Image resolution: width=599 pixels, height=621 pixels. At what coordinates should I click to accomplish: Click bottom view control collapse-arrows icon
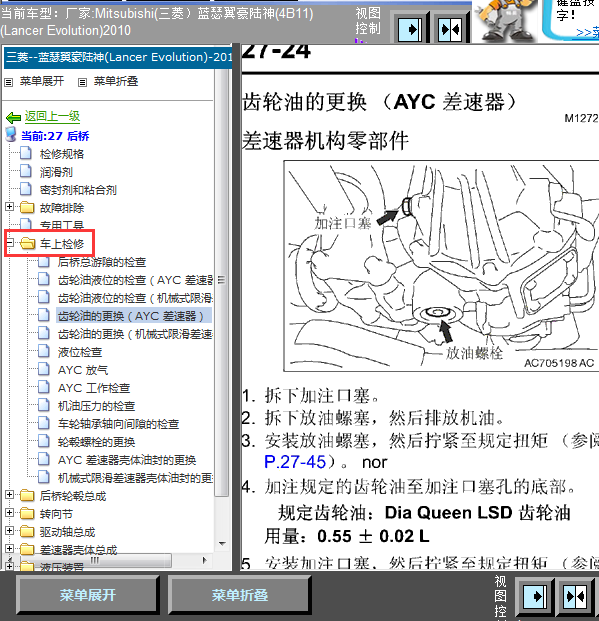pos(575,596)
